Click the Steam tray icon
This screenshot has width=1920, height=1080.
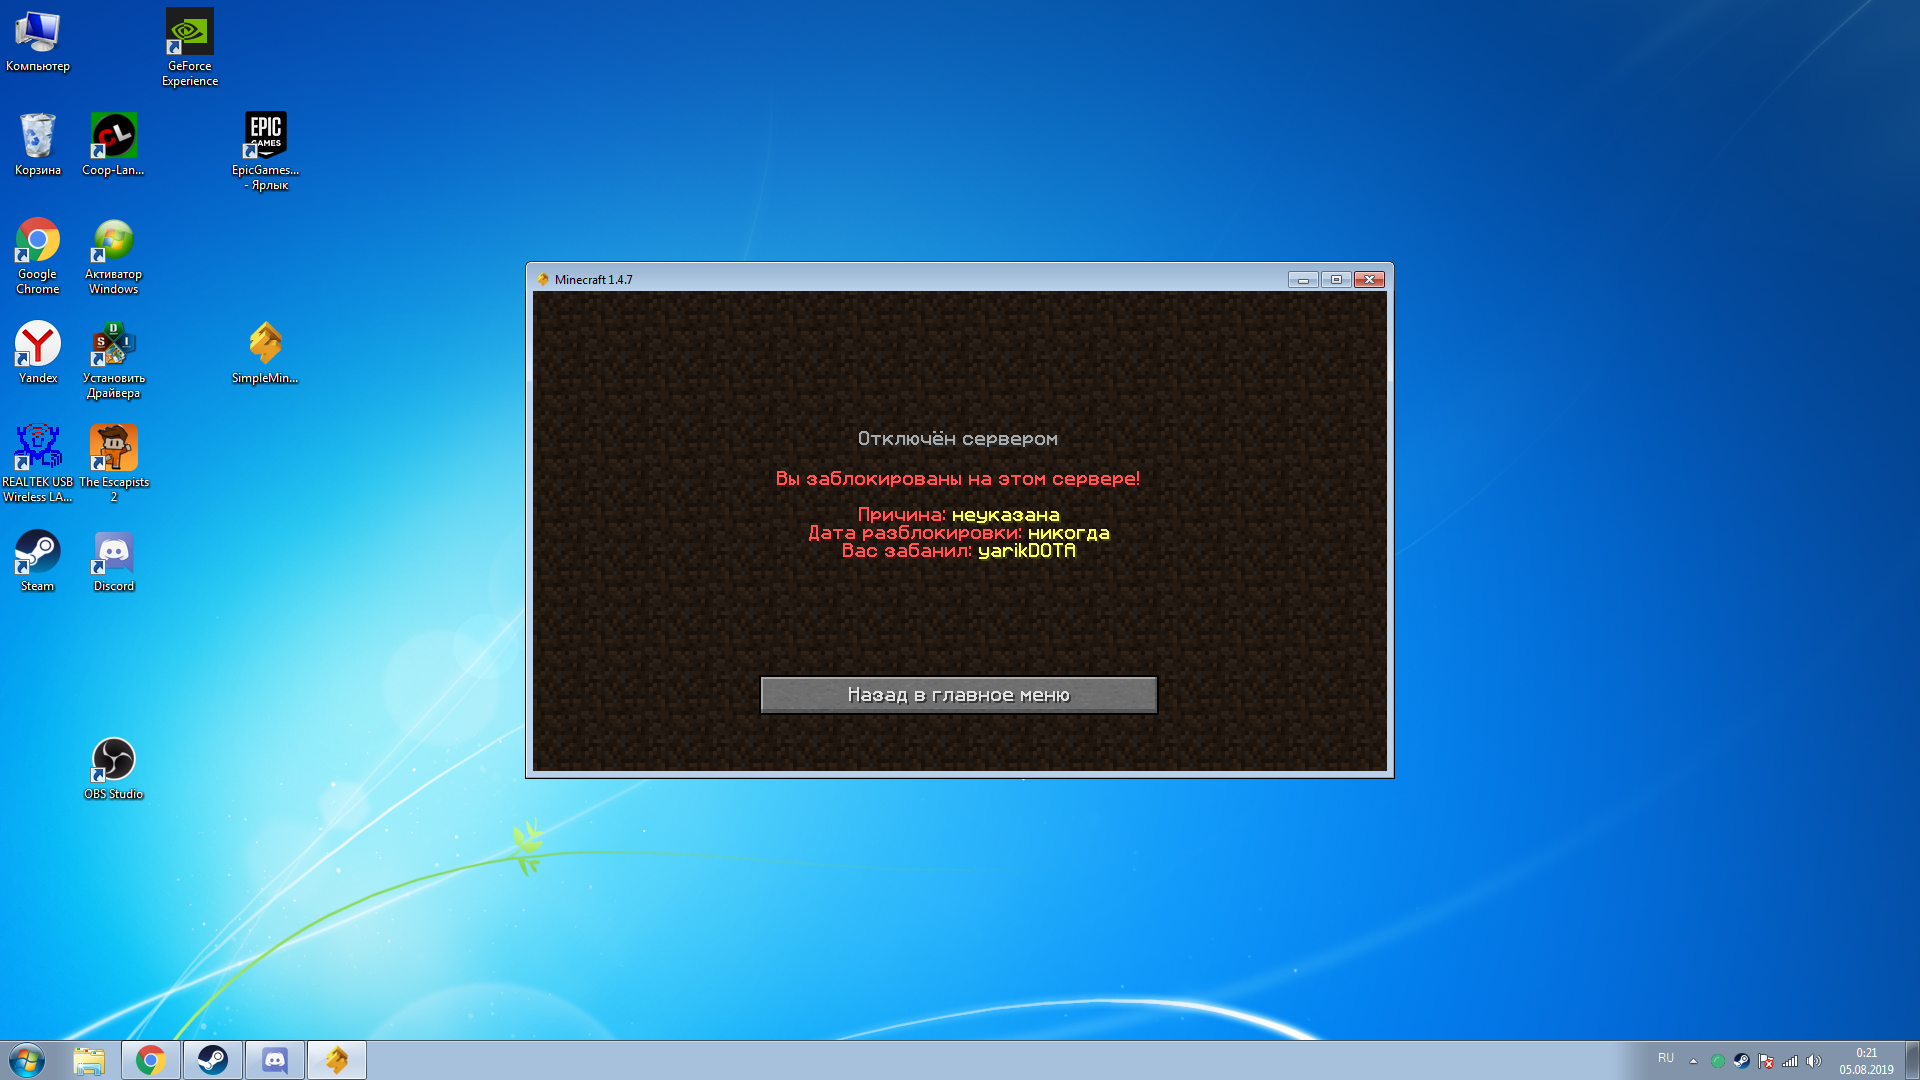coord(1742,1061)
